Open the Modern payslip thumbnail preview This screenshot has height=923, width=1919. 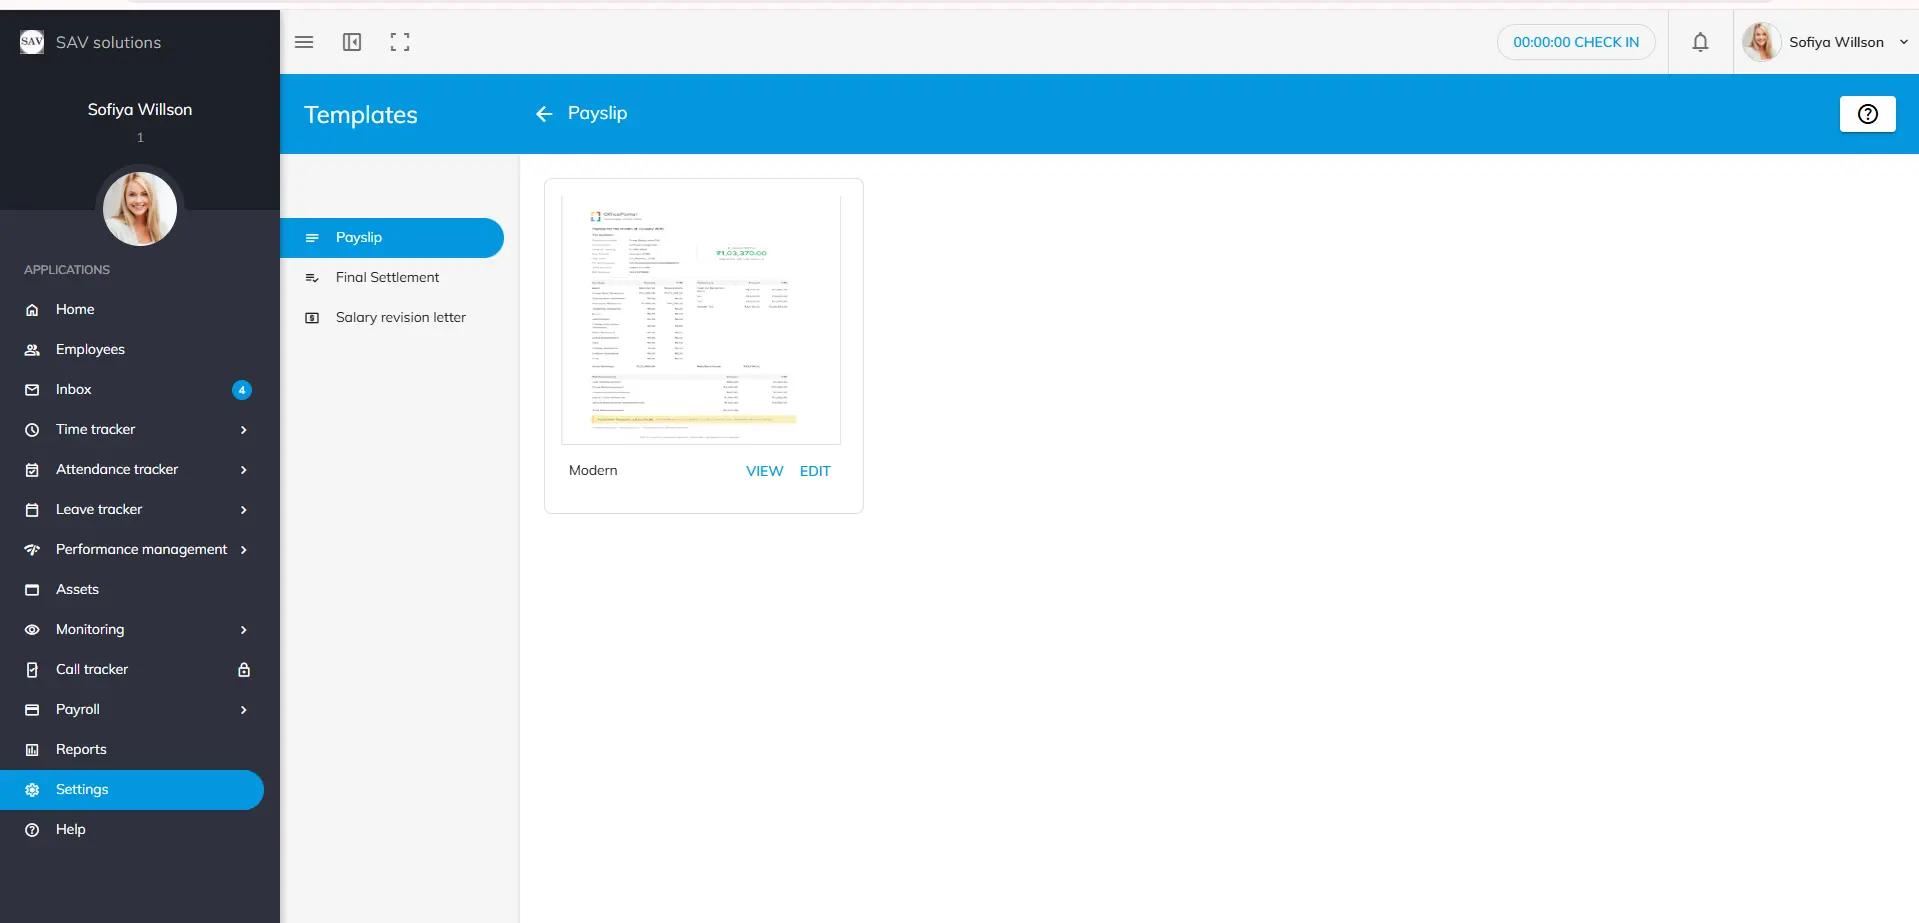(701, 320)
